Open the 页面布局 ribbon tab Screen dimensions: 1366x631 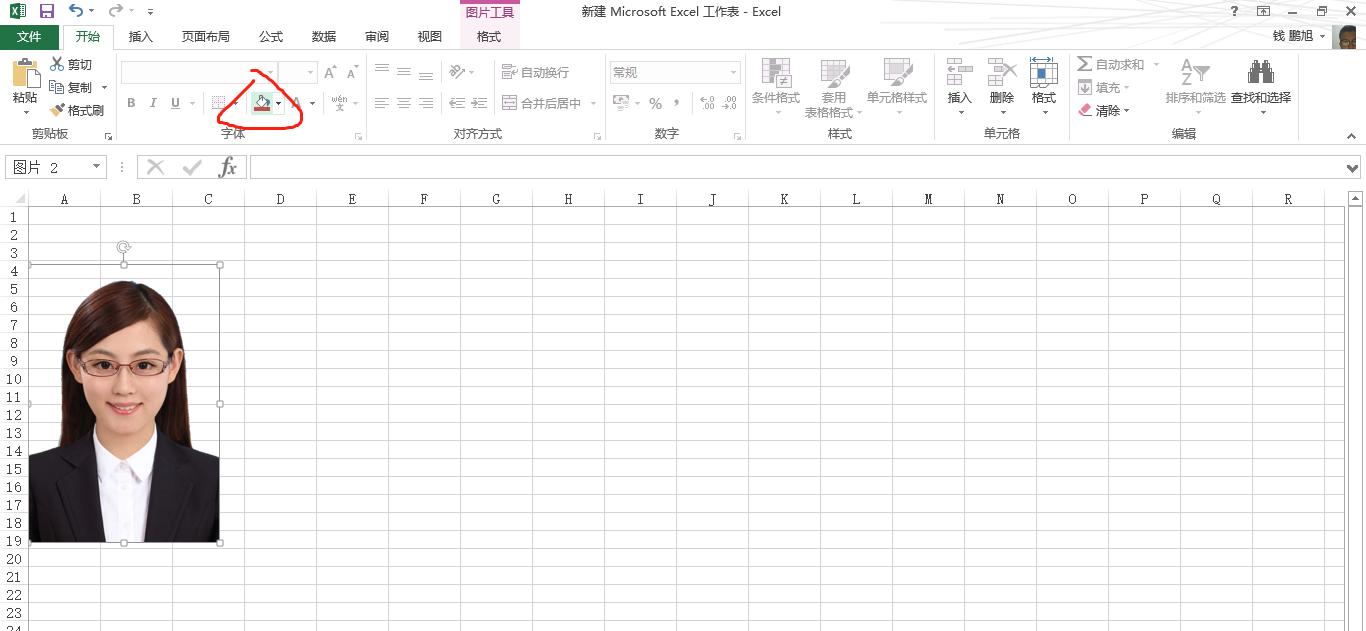[206, 36]
